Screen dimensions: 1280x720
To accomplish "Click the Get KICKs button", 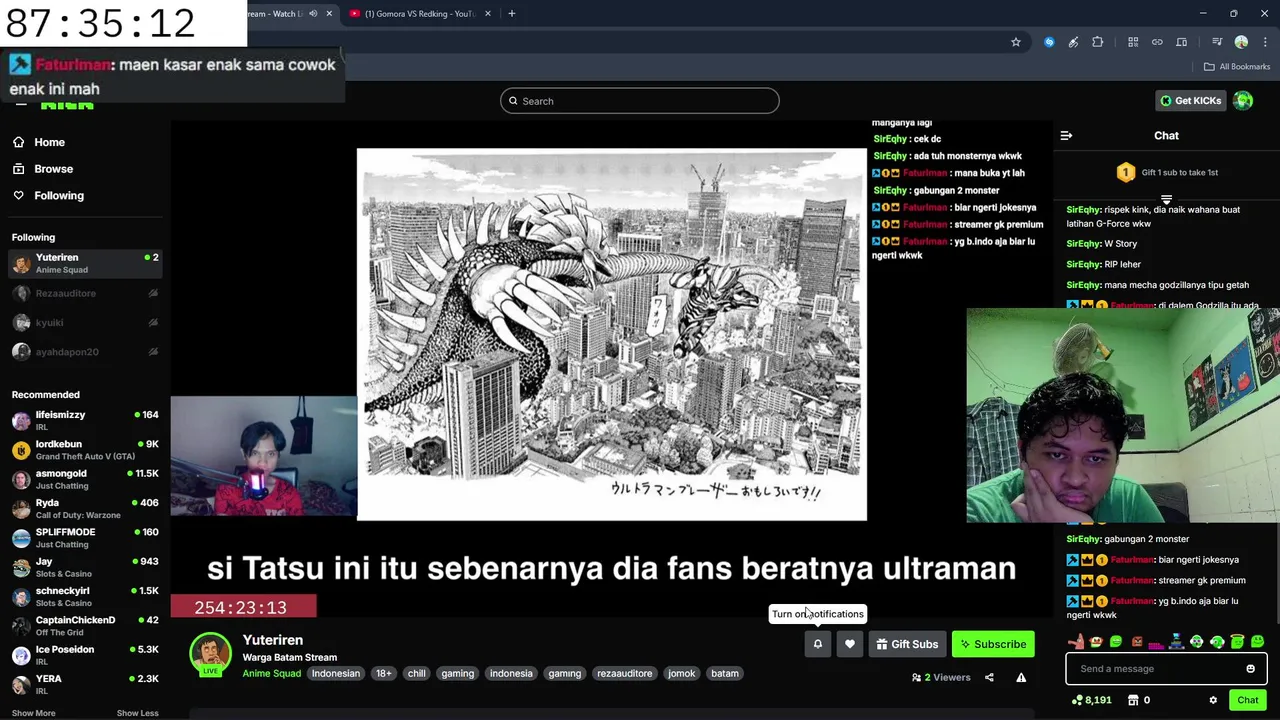I will click(x=1190, y=100).
